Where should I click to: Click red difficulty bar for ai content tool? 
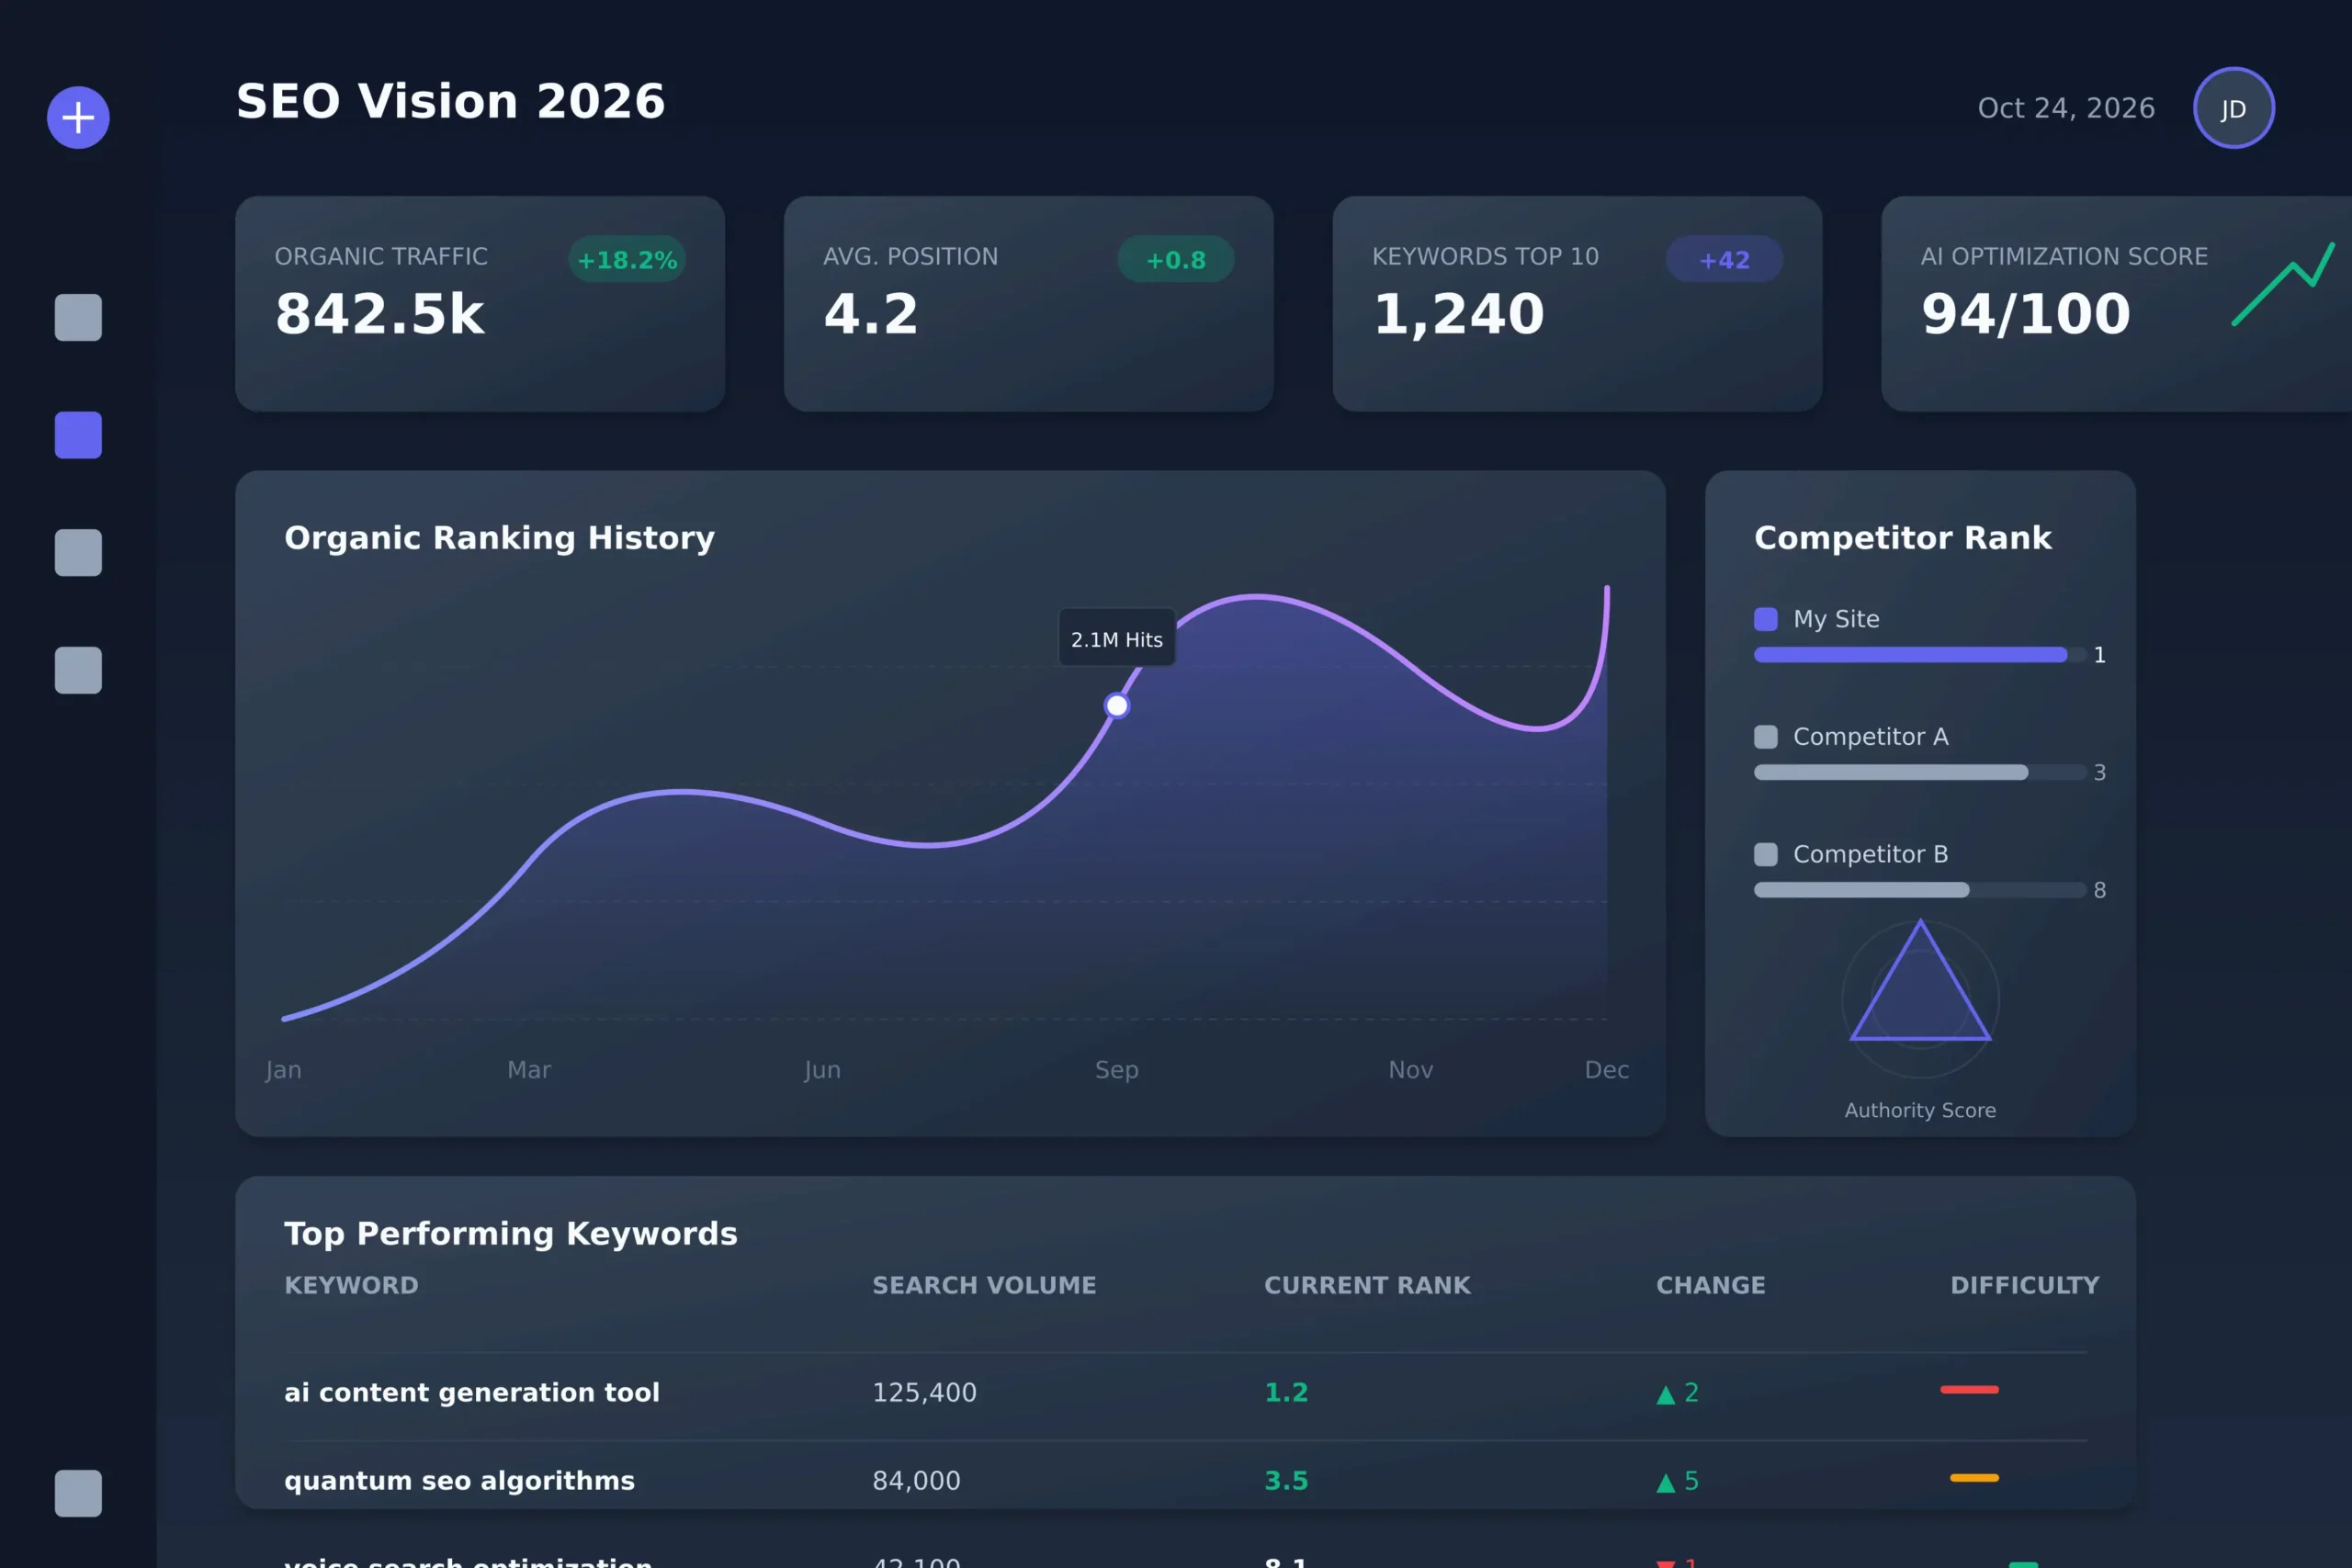coord(1969,1389)
